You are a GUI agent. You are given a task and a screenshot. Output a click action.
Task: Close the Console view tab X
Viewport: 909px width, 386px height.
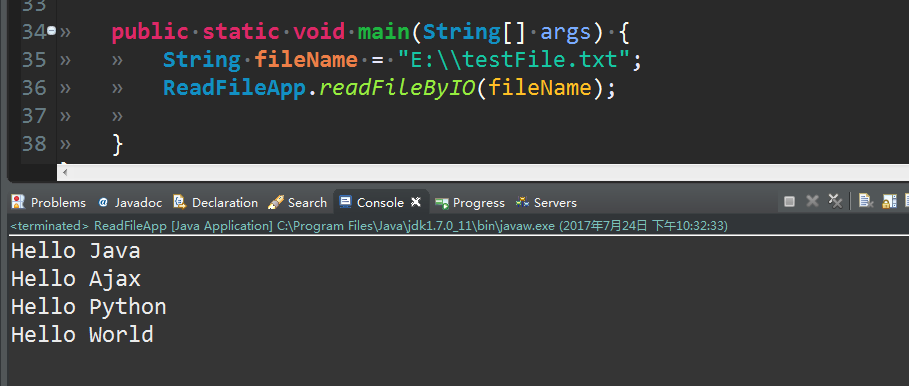coord(416,202)
